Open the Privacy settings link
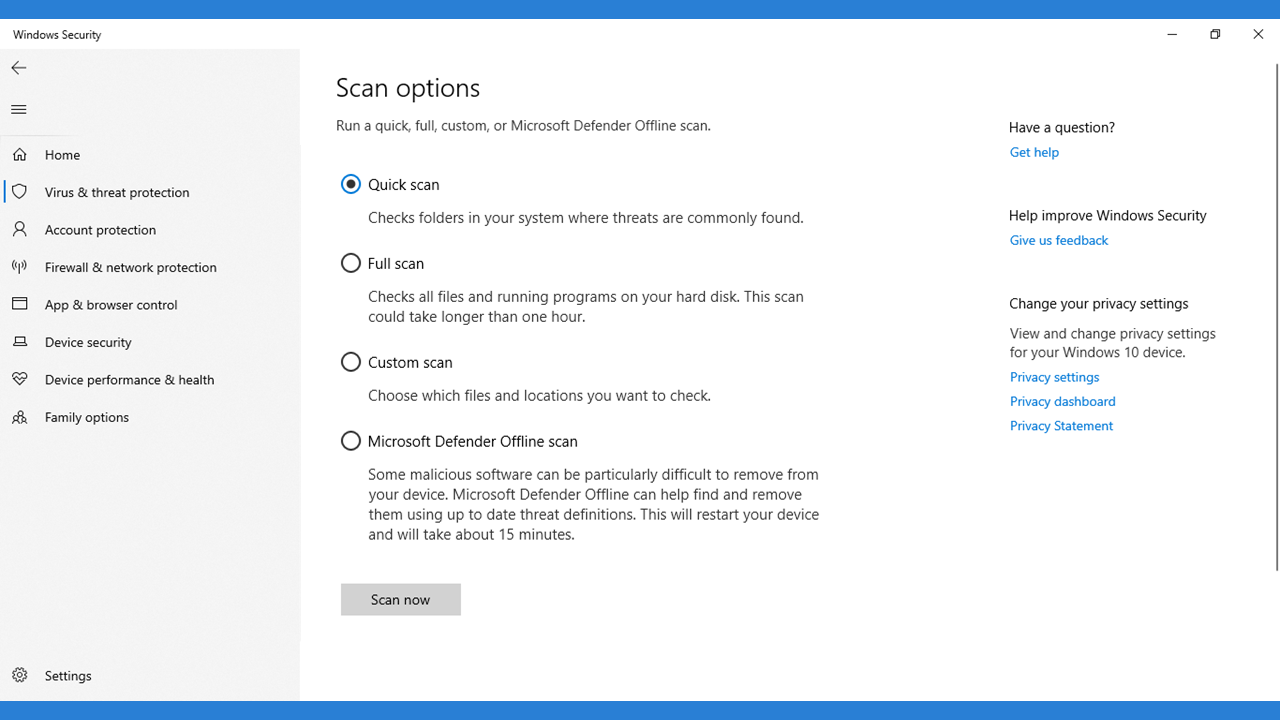This screenshot has width=1280, height=720. [1054, 377]
